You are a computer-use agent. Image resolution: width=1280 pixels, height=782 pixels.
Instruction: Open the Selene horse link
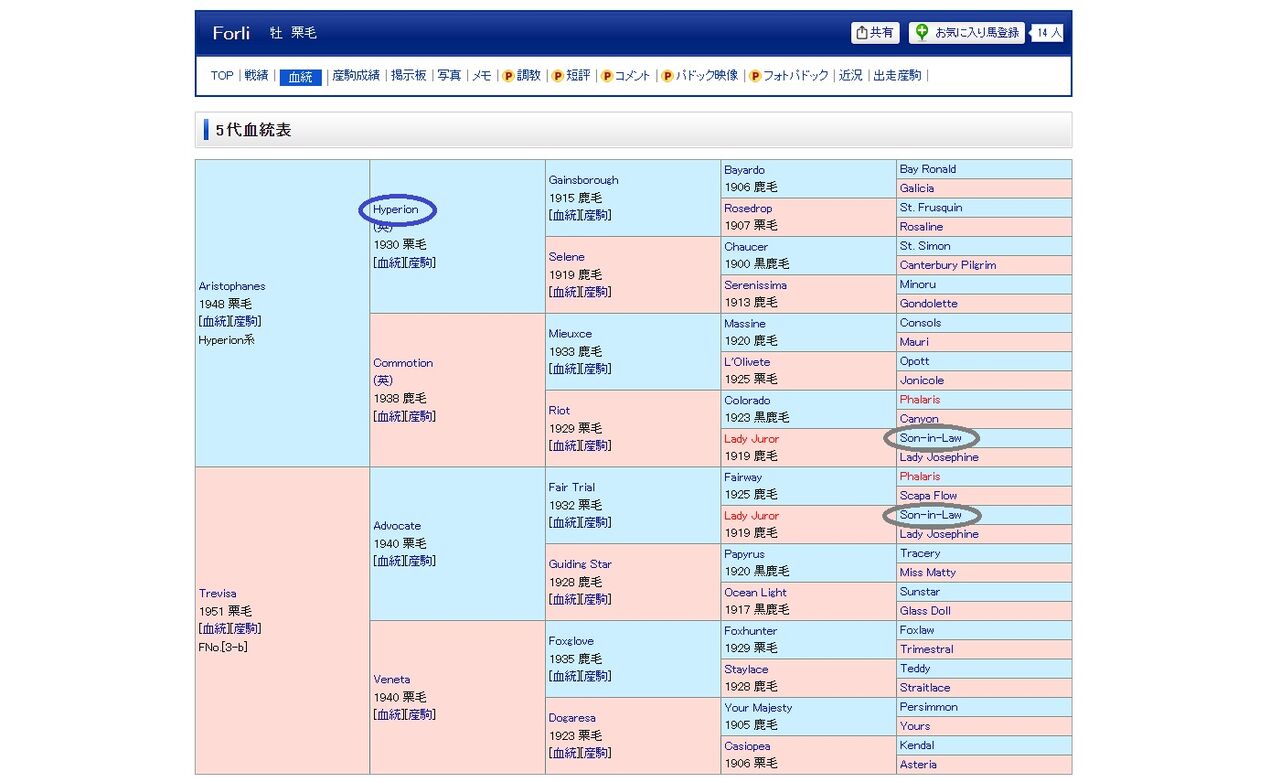[566, 257]
